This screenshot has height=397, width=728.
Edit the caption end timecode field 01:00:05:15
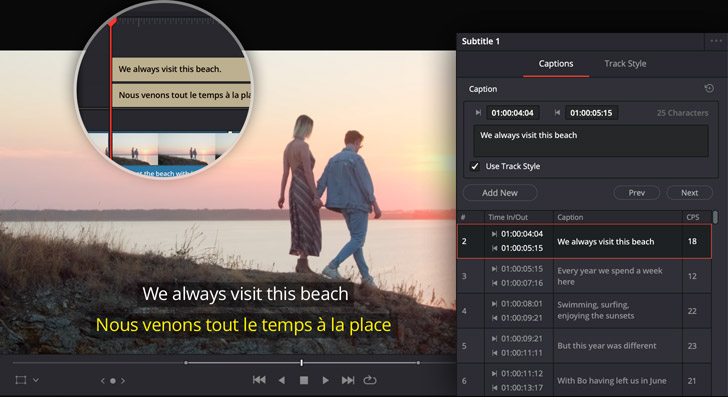click(591, 112)
